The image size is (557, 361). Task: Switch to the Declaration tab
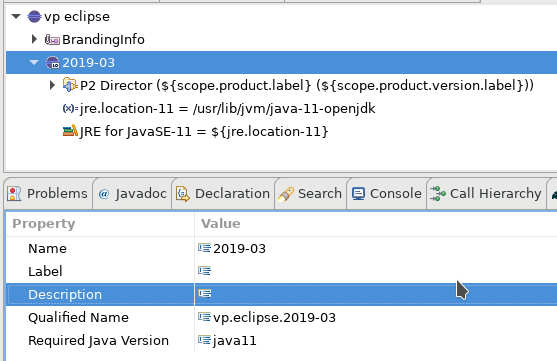[x=223, y=194]
